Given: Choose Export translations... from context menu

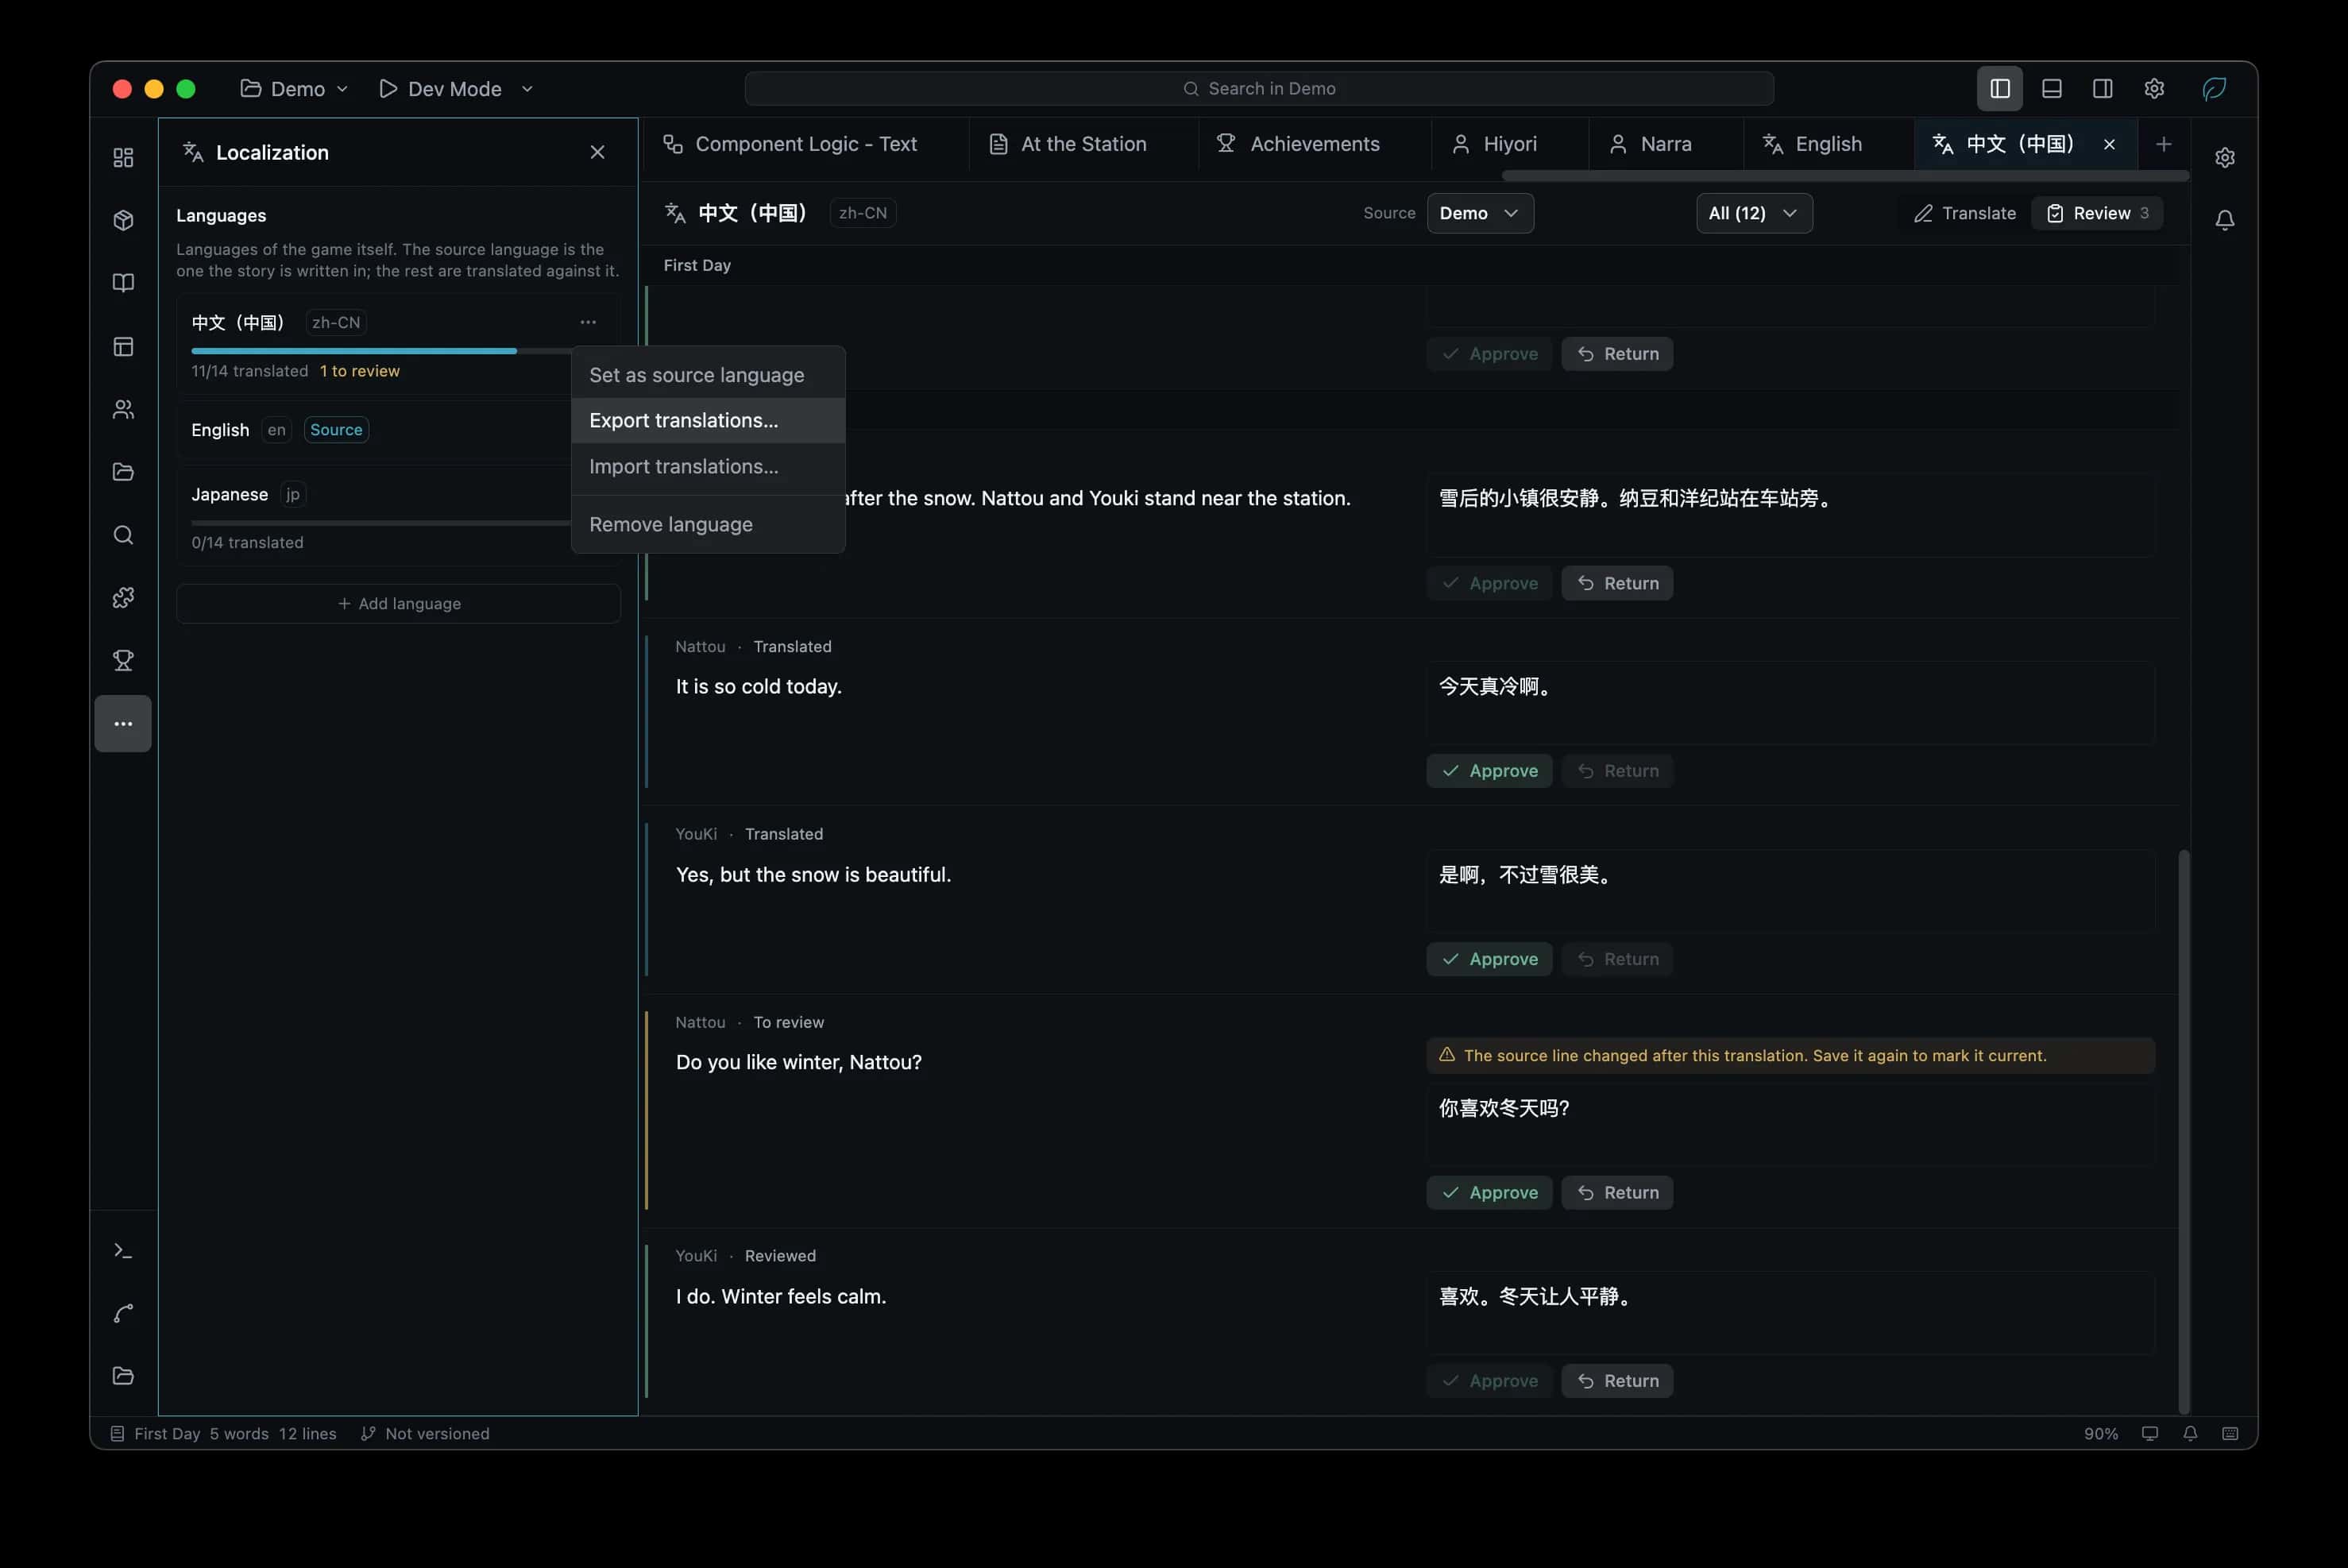Looking at the screenshot, I should coord(708,420).
